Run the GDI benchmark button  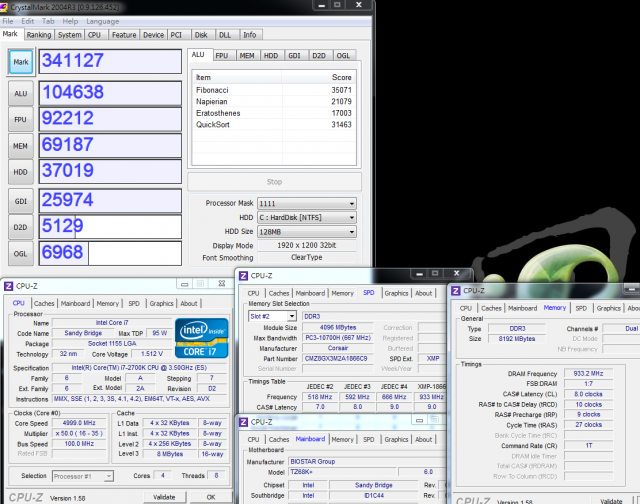[21, 201]
